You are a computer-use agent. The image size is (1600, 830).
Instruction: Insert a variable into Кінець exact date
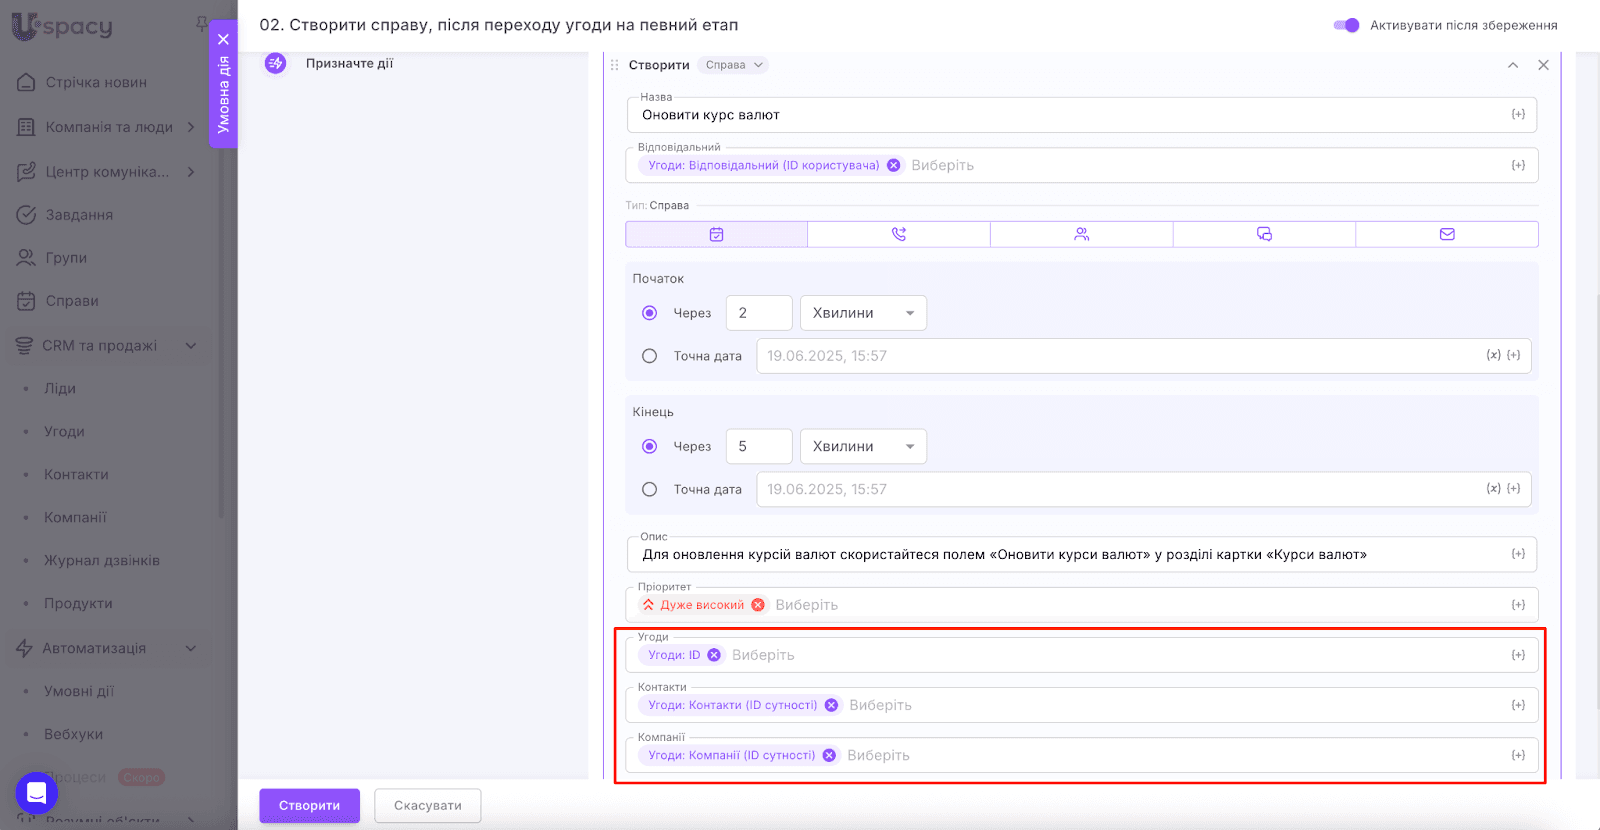(x=1514, y=488)
